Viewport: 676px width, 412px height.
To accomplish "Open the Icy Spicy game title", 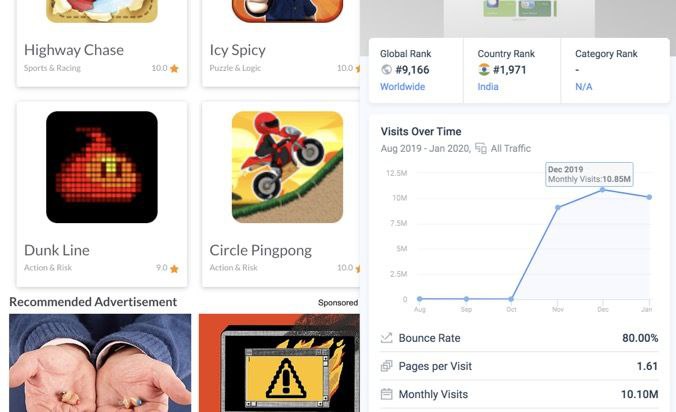I will [238, 50].
